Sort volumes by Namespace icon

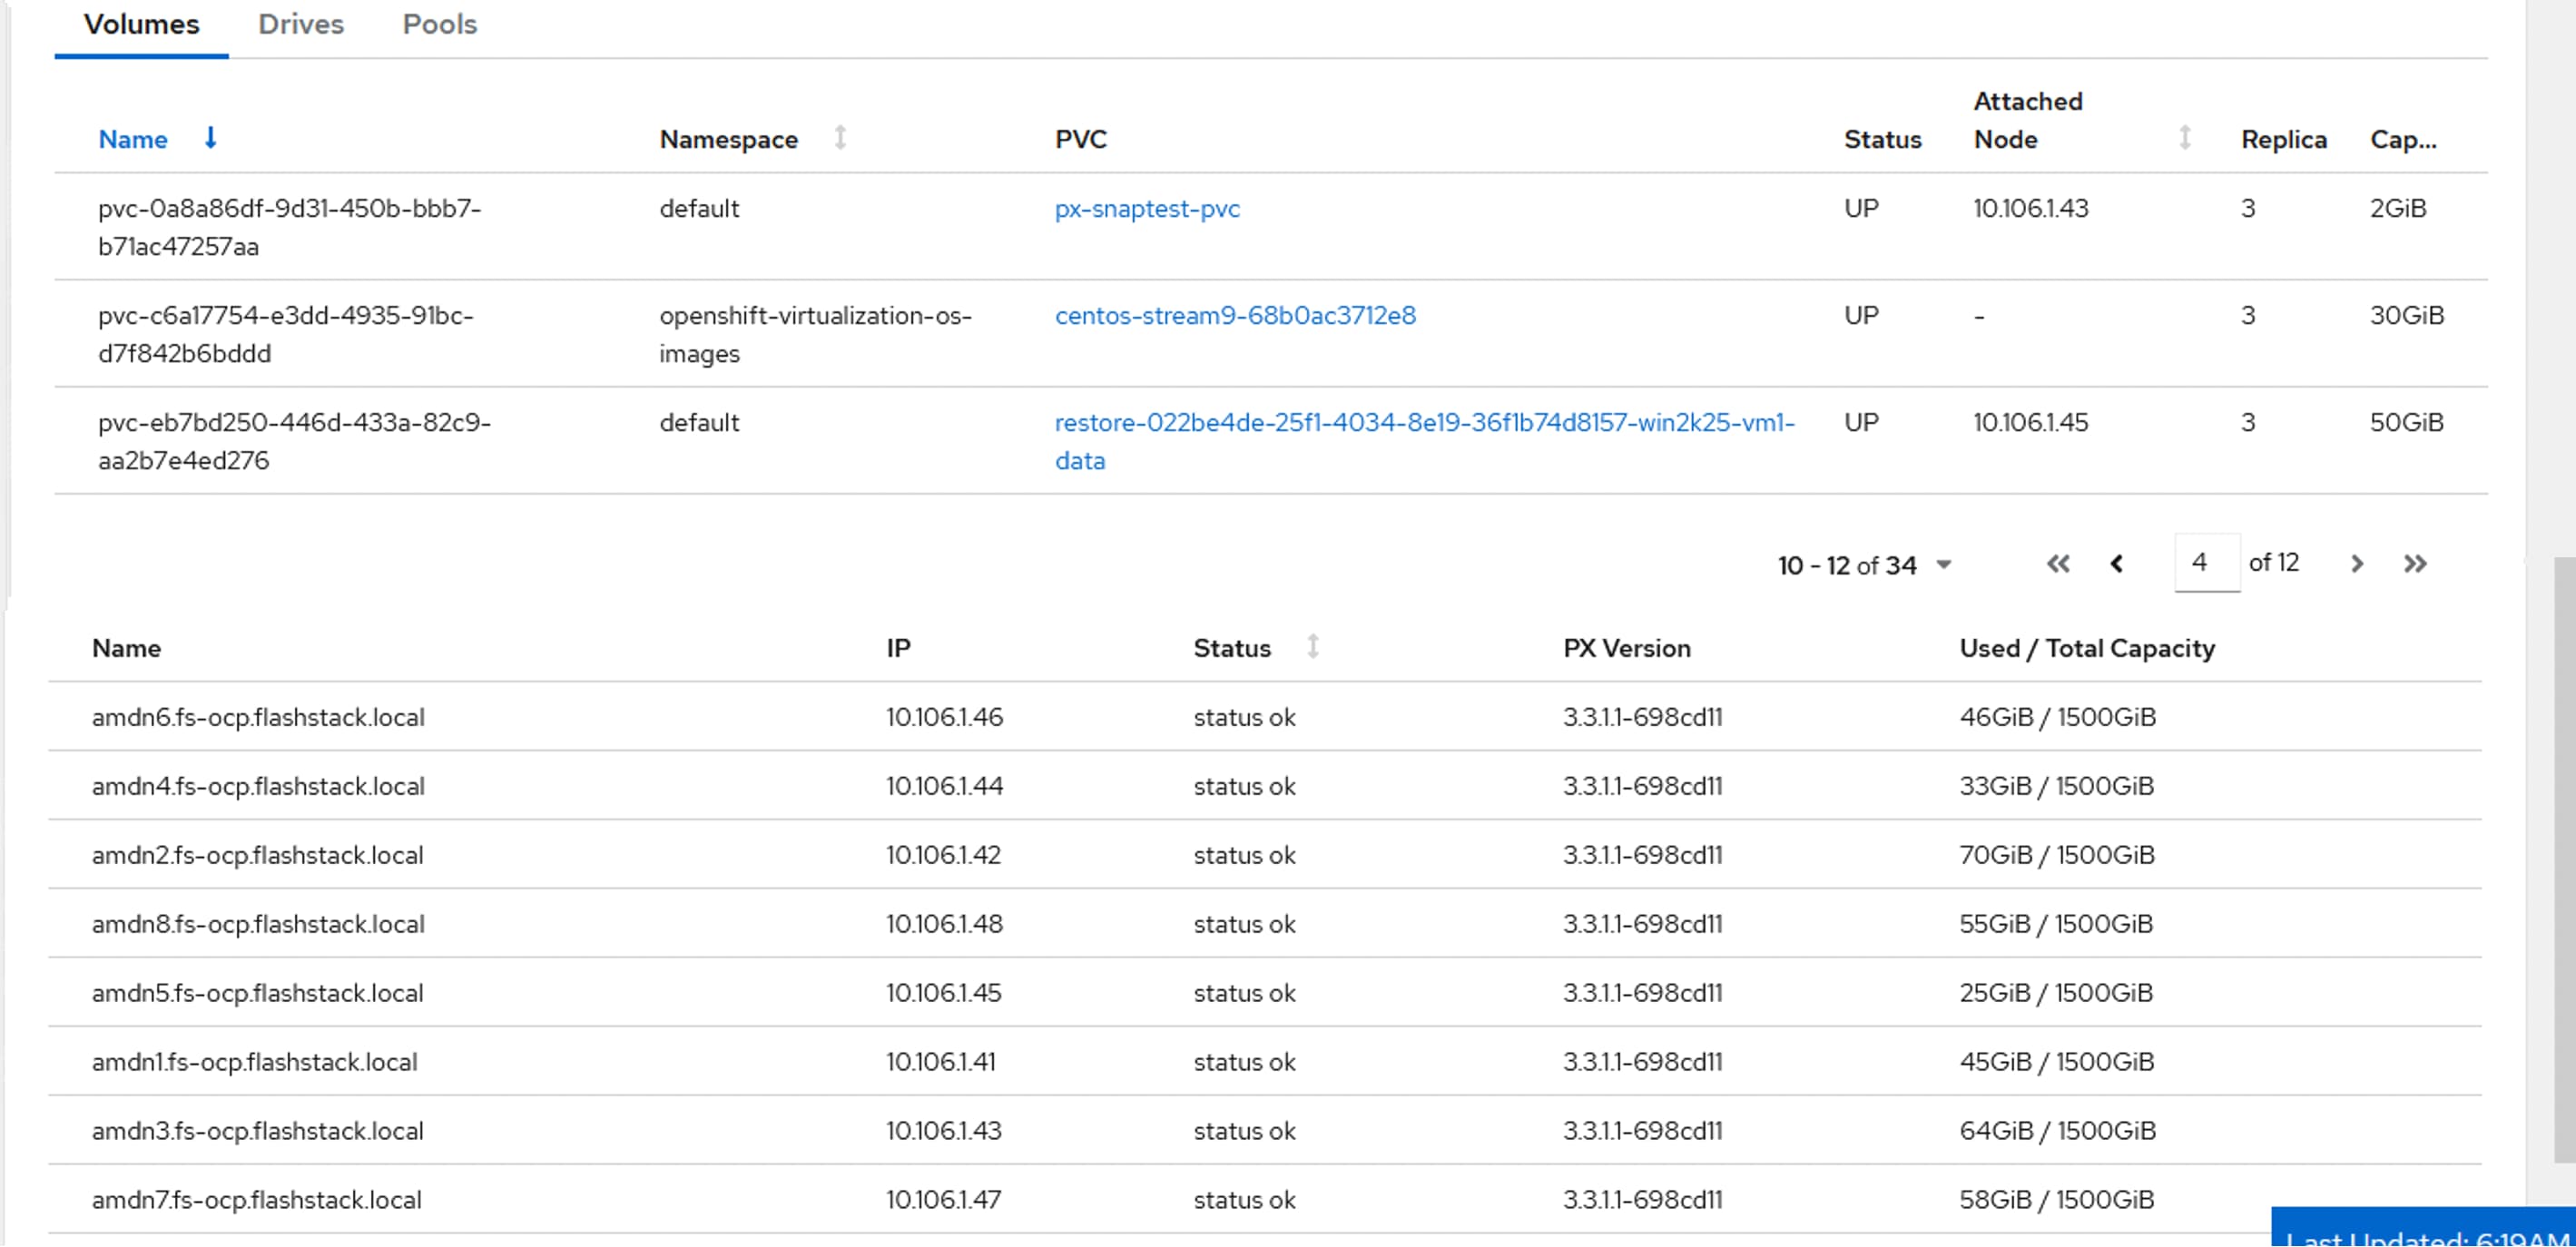(x=840, y=138)
